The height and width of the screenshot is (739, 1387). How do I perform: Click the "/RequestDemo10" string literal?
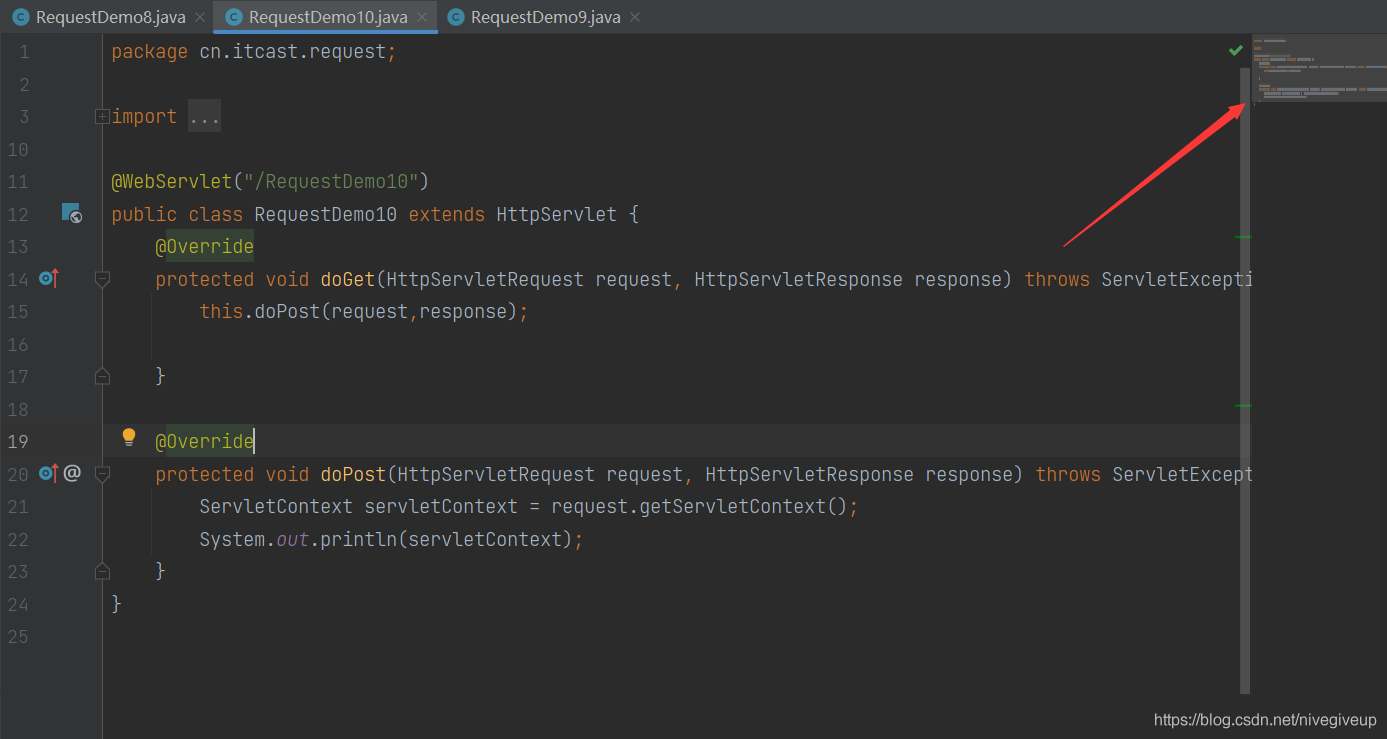point(330,182)
